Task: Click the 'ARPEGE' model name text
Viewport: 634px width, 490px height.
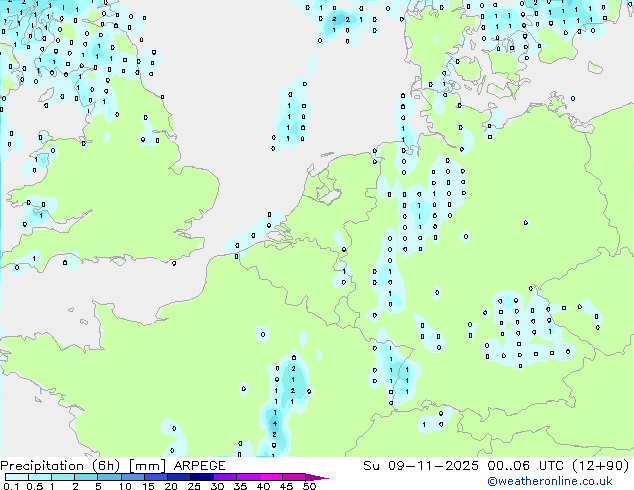Action: [199, 466]
